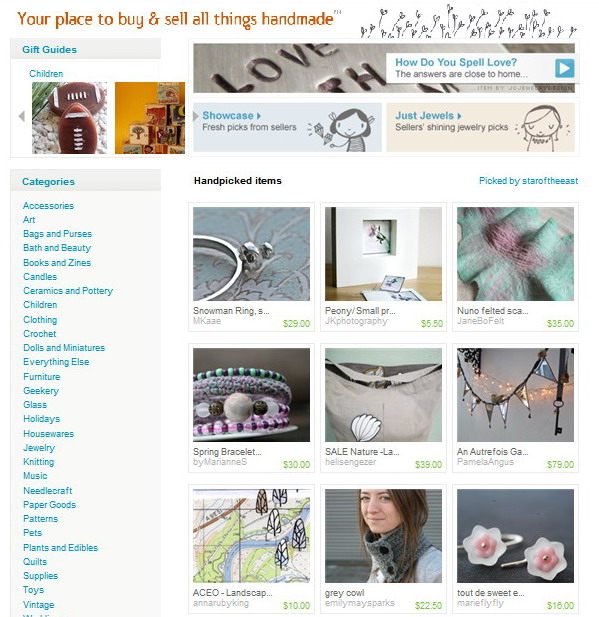Select the Jewelry category
Screen dimensions: 599x617
[x=39, y=448]
